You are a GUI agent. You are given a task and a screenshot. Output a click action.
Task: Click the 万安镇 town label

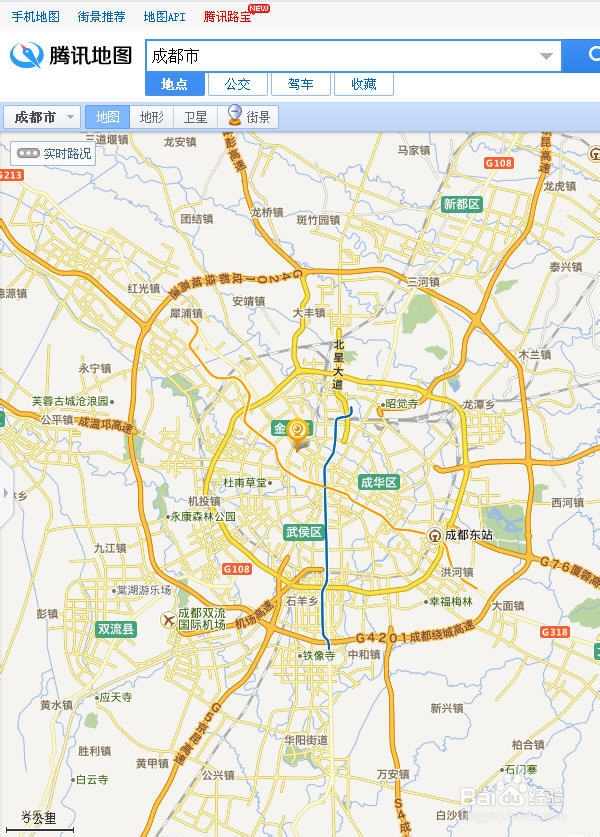[393, 775]
